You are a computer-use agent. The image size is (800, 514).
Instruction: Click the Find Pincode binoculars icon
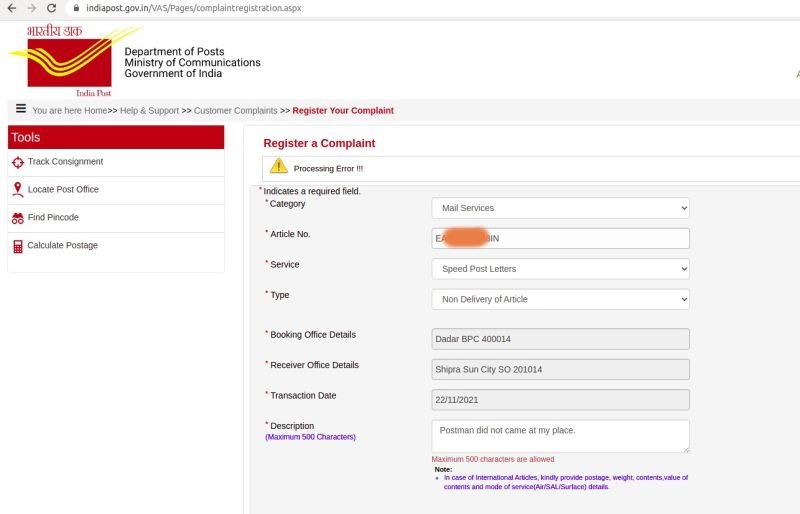tap(18, 218)
